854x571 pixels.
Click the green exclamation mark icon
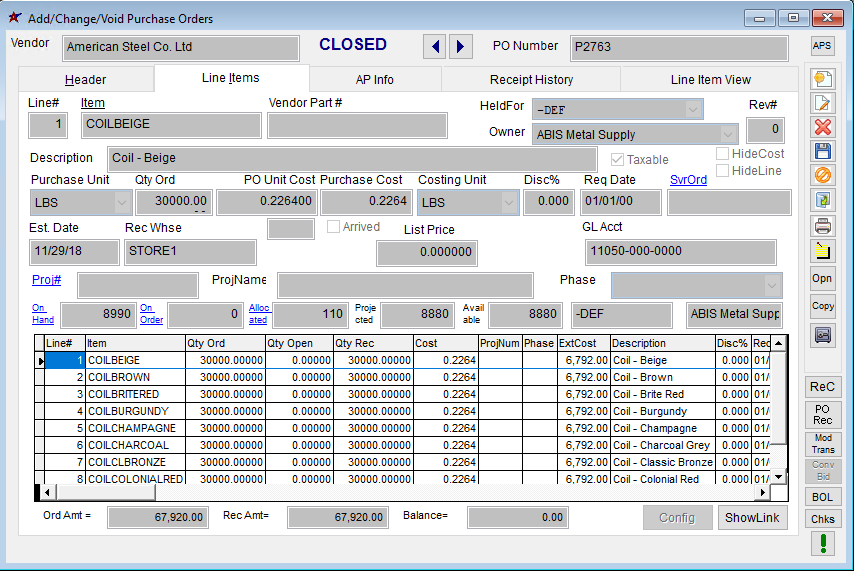tap(822, 543)
